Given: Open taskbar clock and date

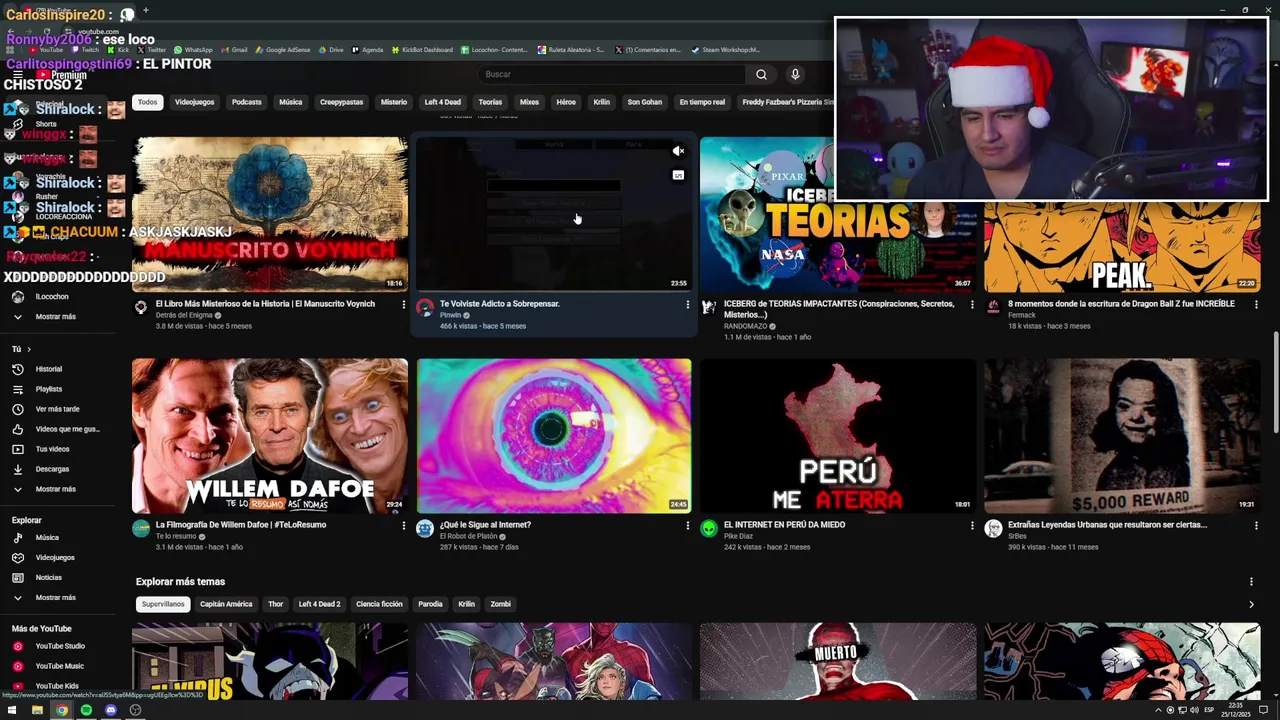Looking at the screenshot, I should [x=1236, y=710].
